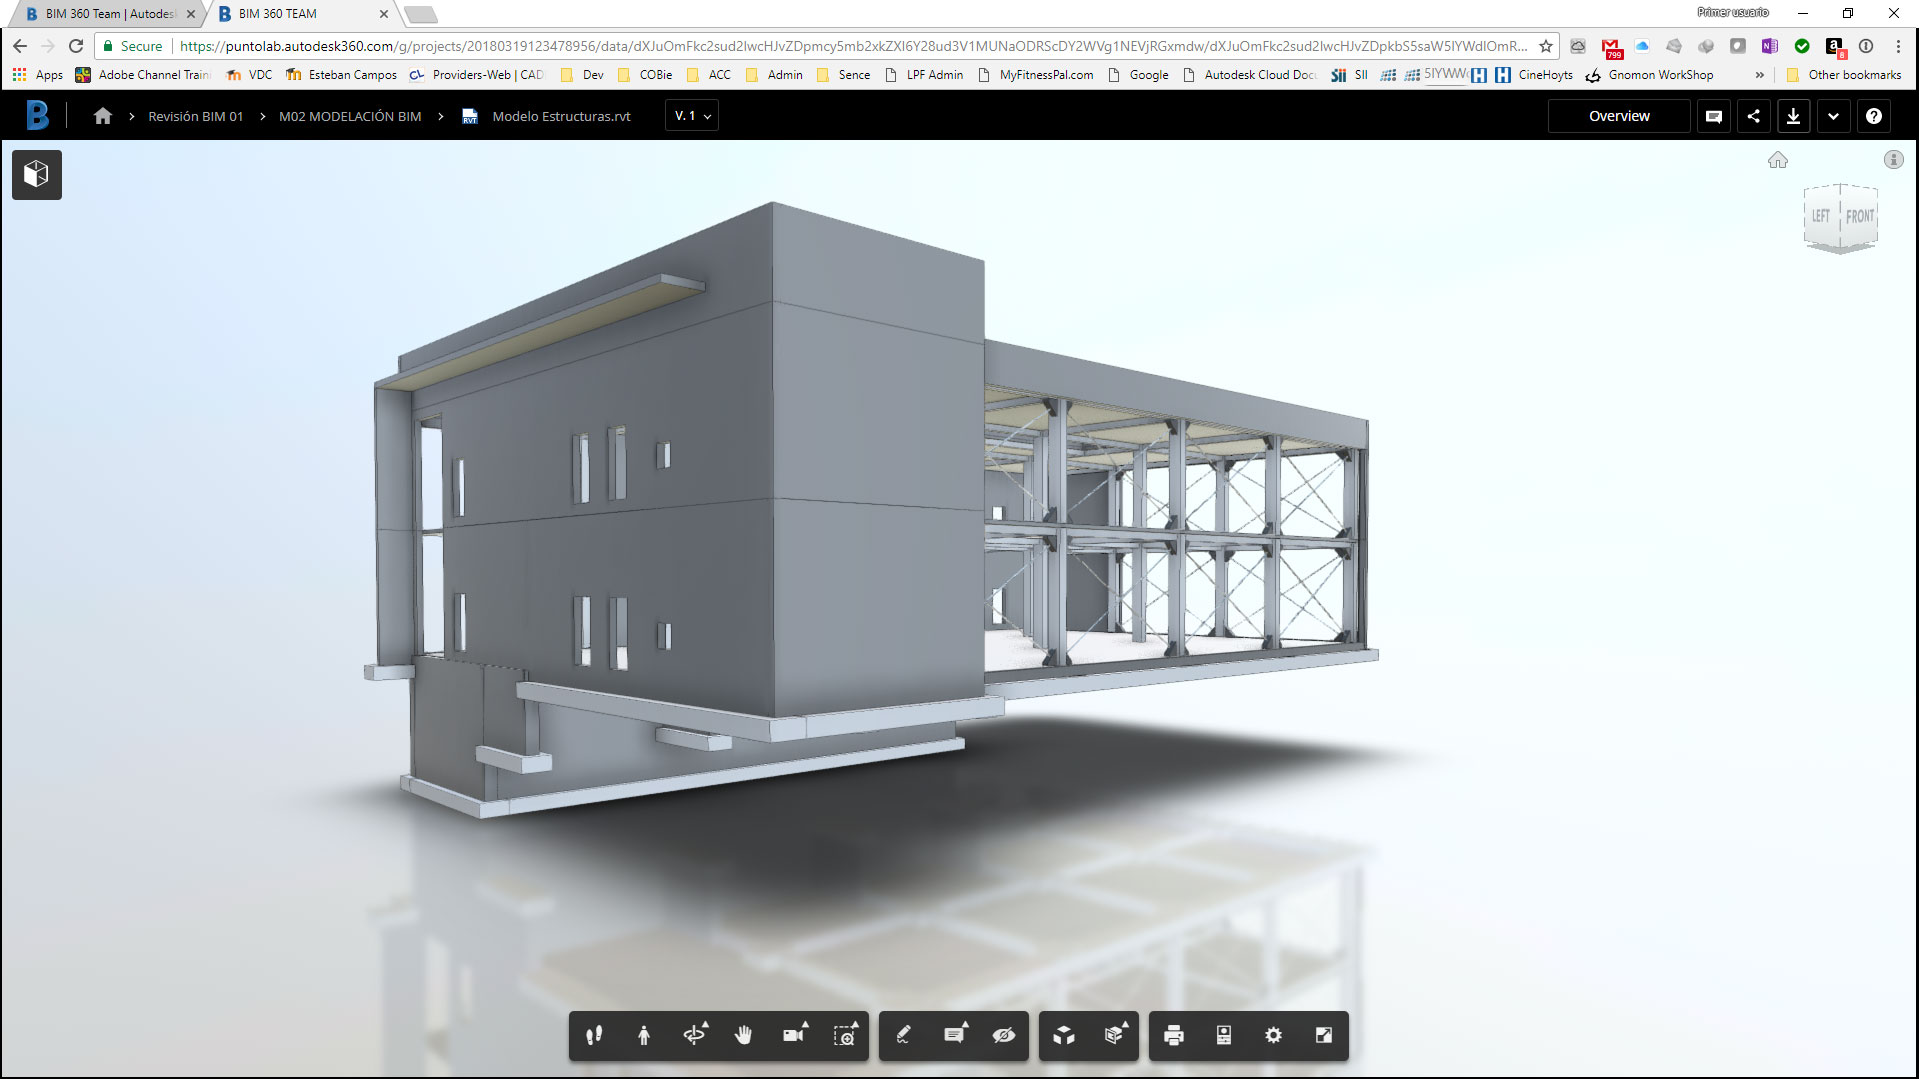
Task: Expand the section analysis tool options
Action: (1115, 1035)
